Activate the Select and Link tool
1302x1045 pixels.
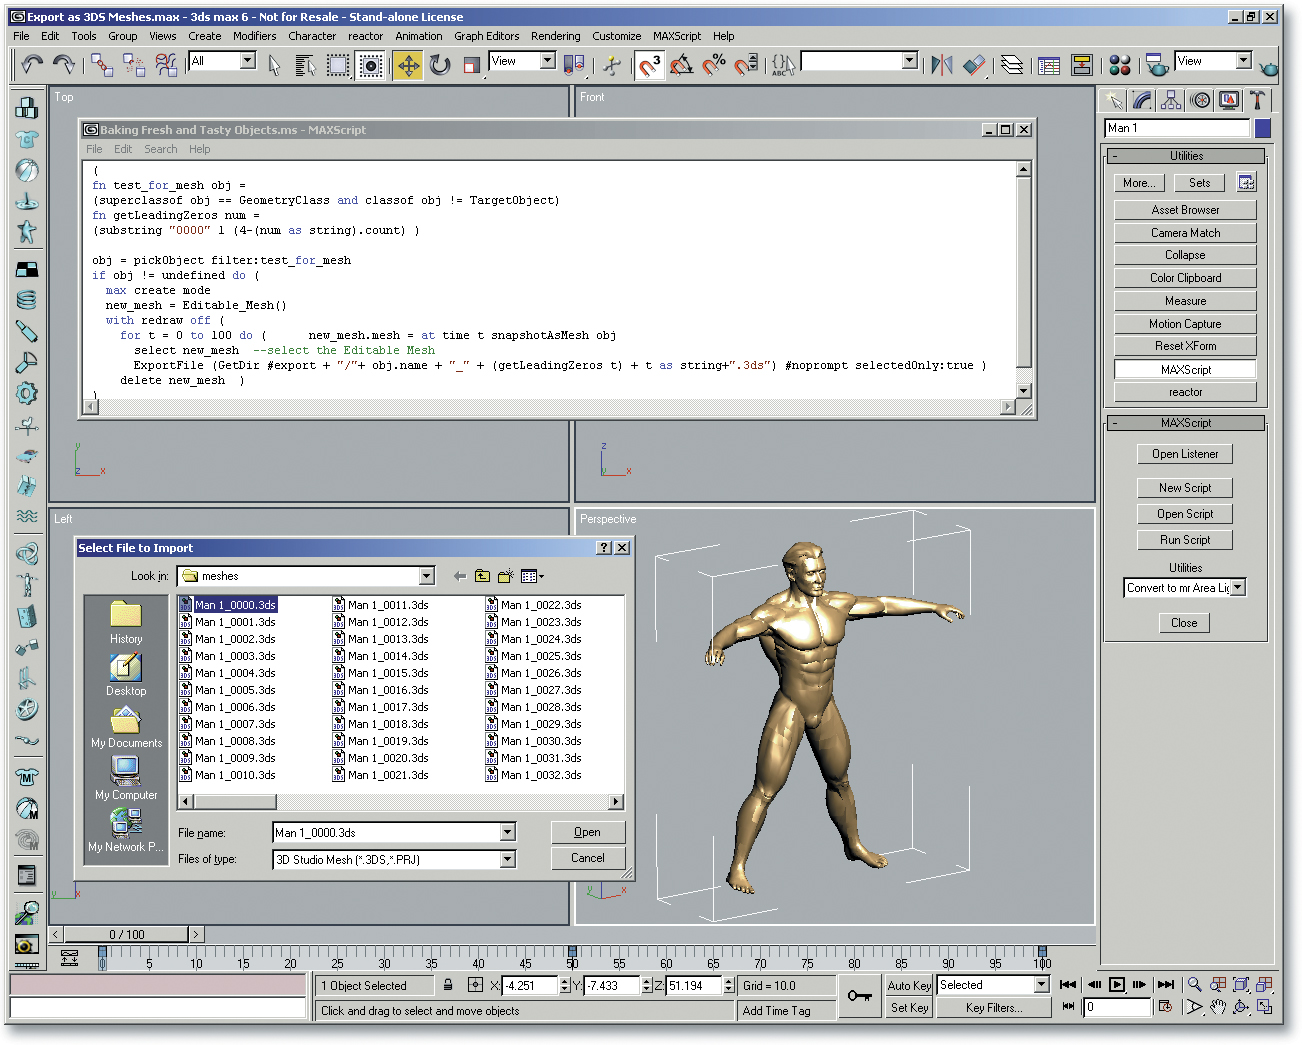point(102,65)
